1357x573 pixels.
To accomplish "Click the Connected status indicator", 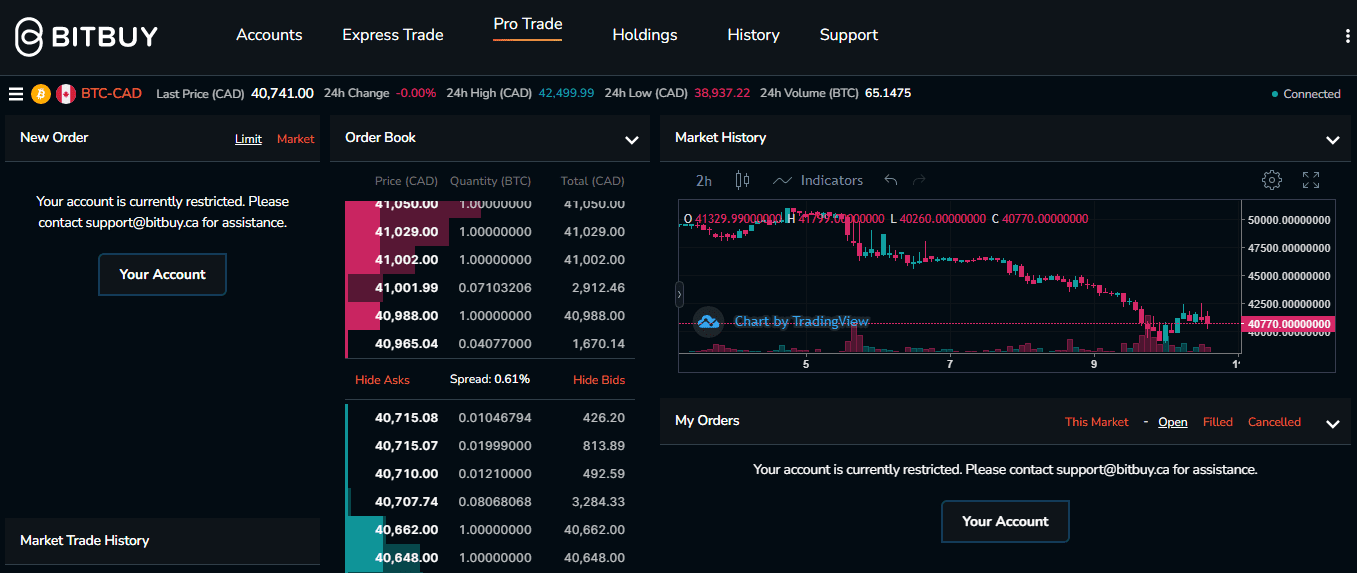I will point(1306,94).
